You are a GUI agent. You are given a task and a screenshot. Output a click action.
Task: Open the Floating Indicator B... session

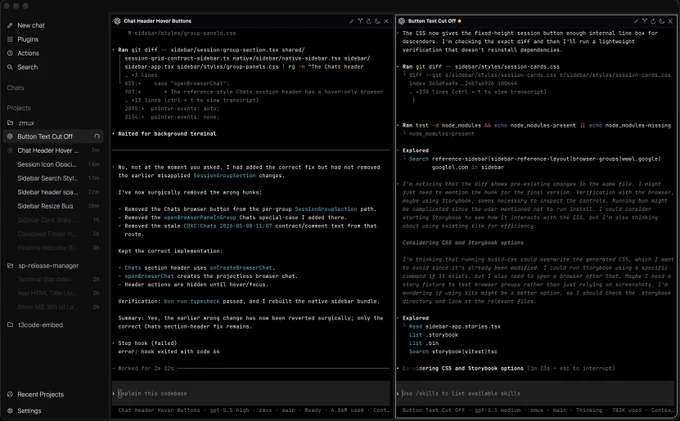tap(53, 248)
